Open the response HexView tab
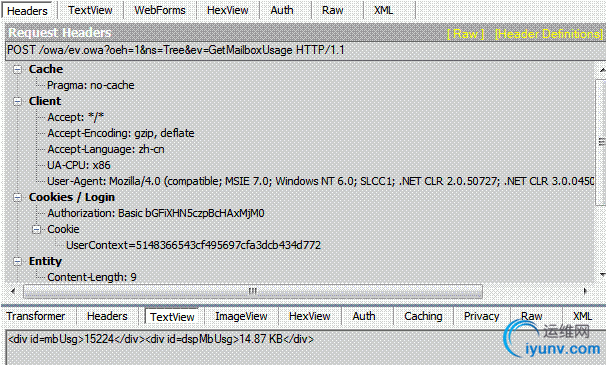Screen dimensions: 606x365 tap(310, 316)
